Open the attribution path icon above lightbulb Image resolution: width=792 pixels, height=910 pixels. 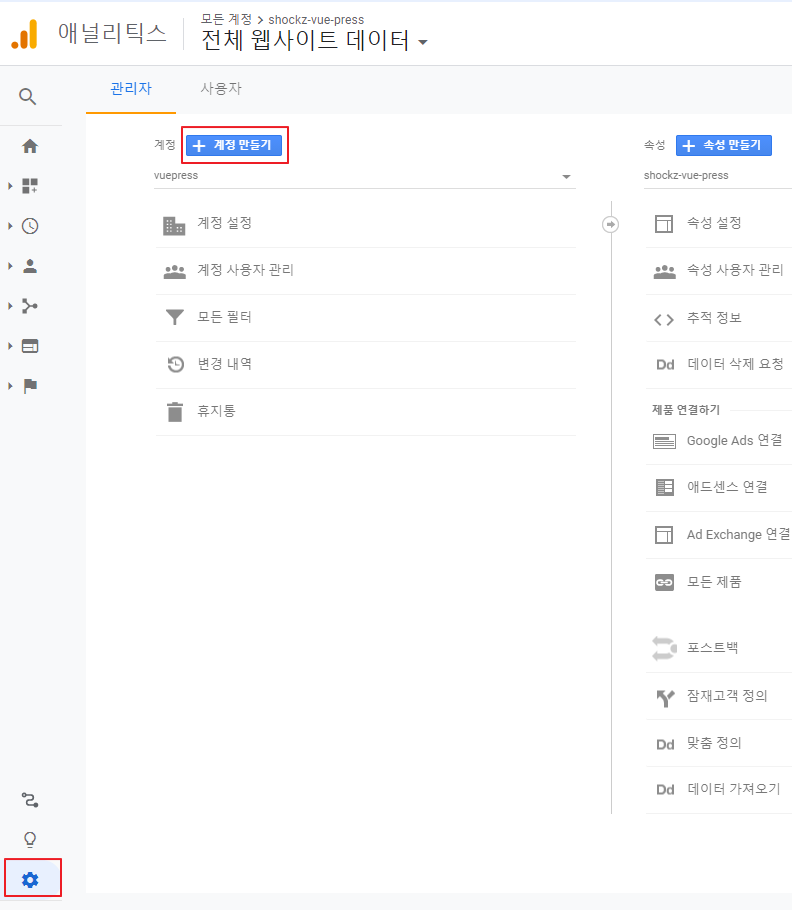[x=30, y=799]
